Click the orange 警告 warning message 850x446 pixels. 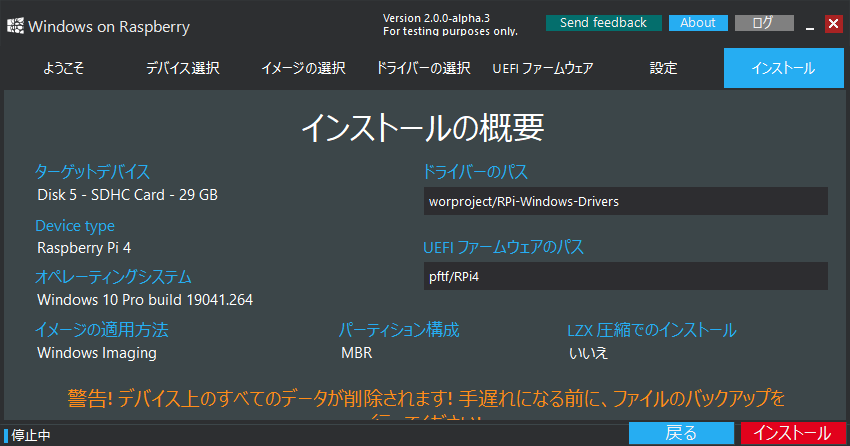click(x=426, y=404)
